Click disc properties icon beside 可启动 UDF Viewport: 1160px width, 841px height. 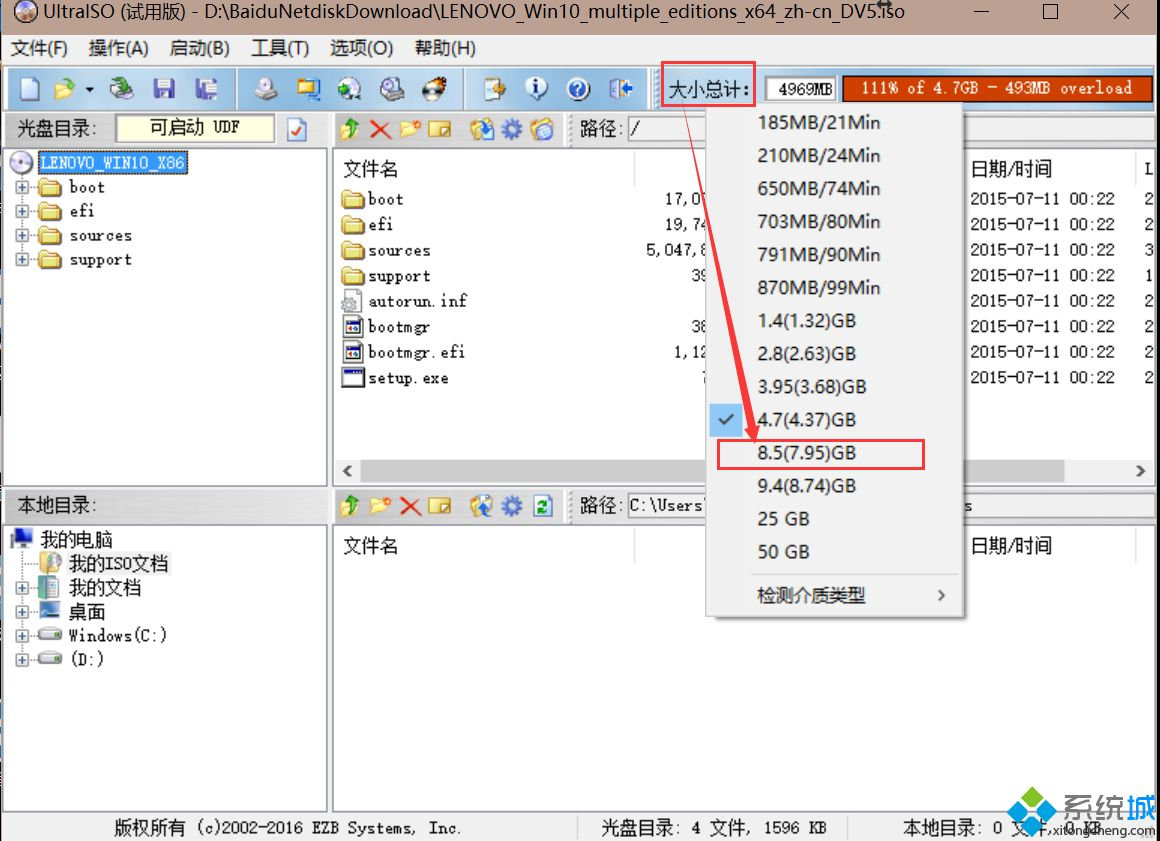click(x=297, y=129)
